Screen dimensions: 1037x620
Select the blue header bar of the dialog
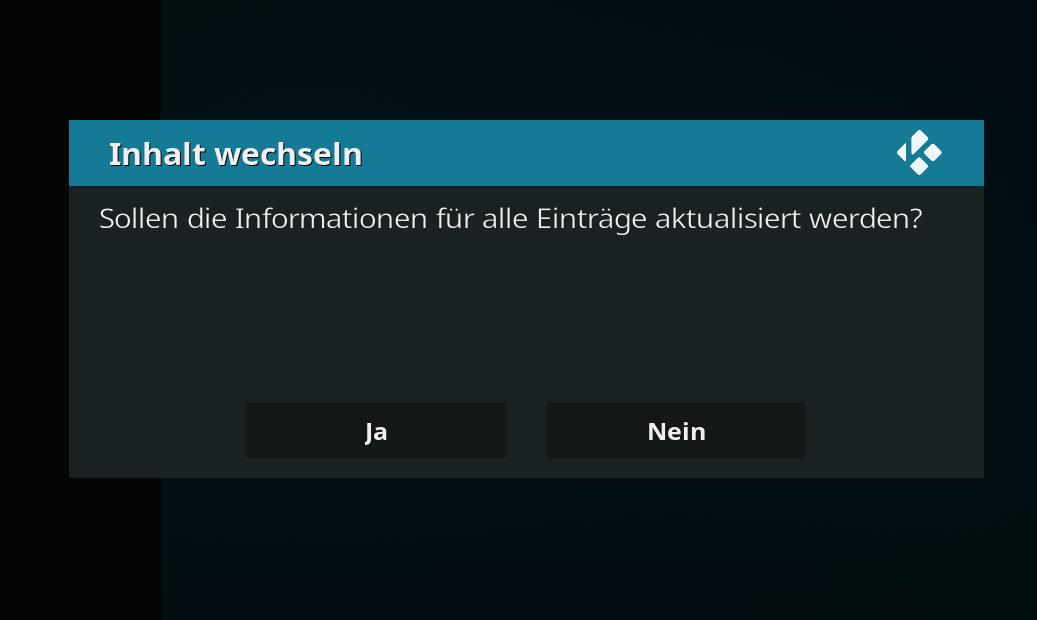[526, 153]
